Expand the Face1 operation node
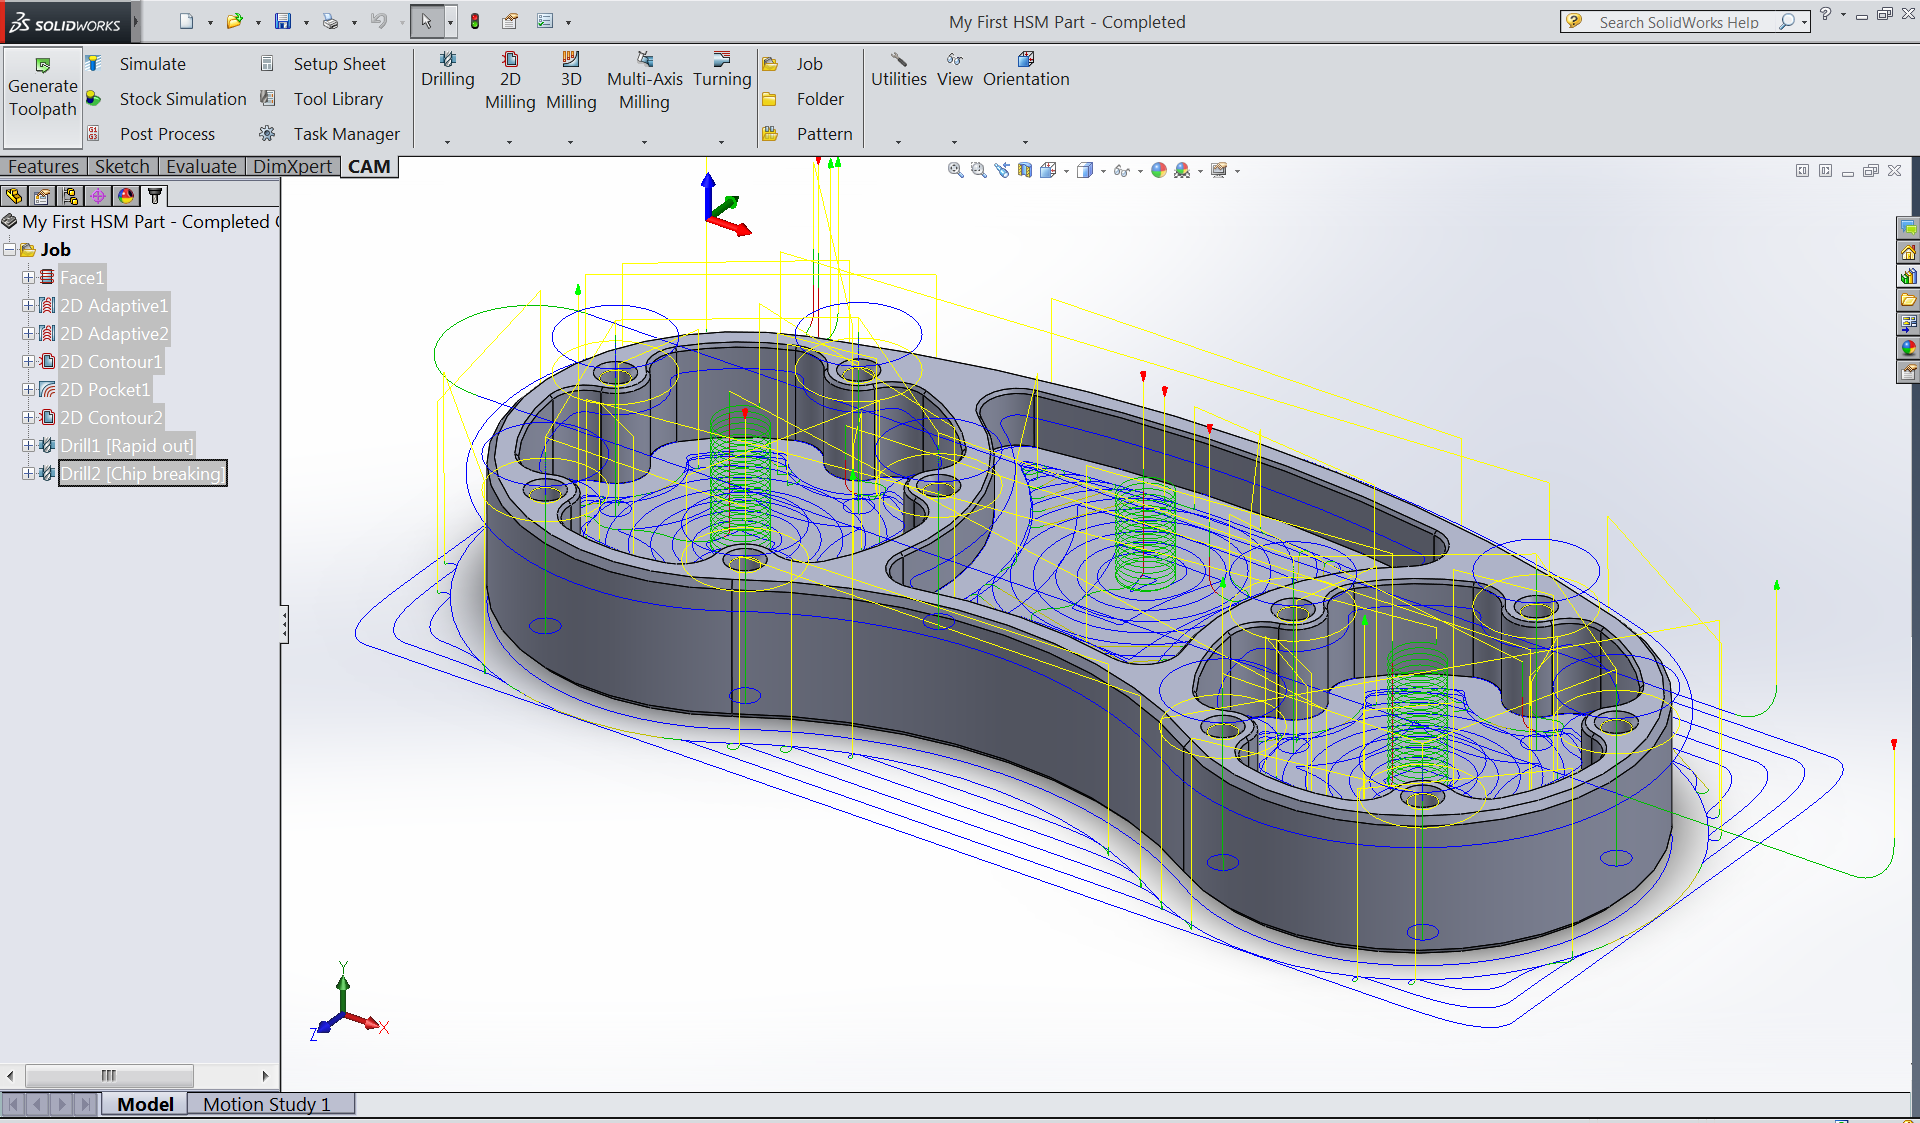1920x1123 pixels. point(28,278)
